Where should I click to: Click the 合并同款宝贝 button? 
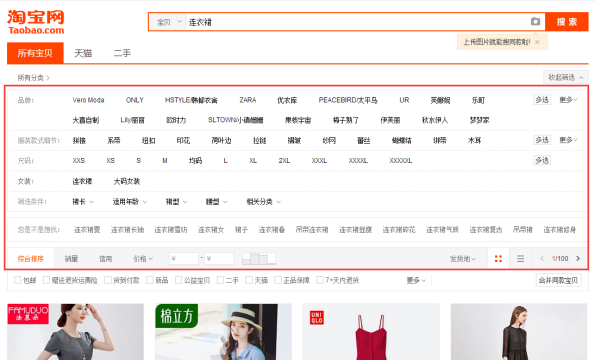(558, 280)
